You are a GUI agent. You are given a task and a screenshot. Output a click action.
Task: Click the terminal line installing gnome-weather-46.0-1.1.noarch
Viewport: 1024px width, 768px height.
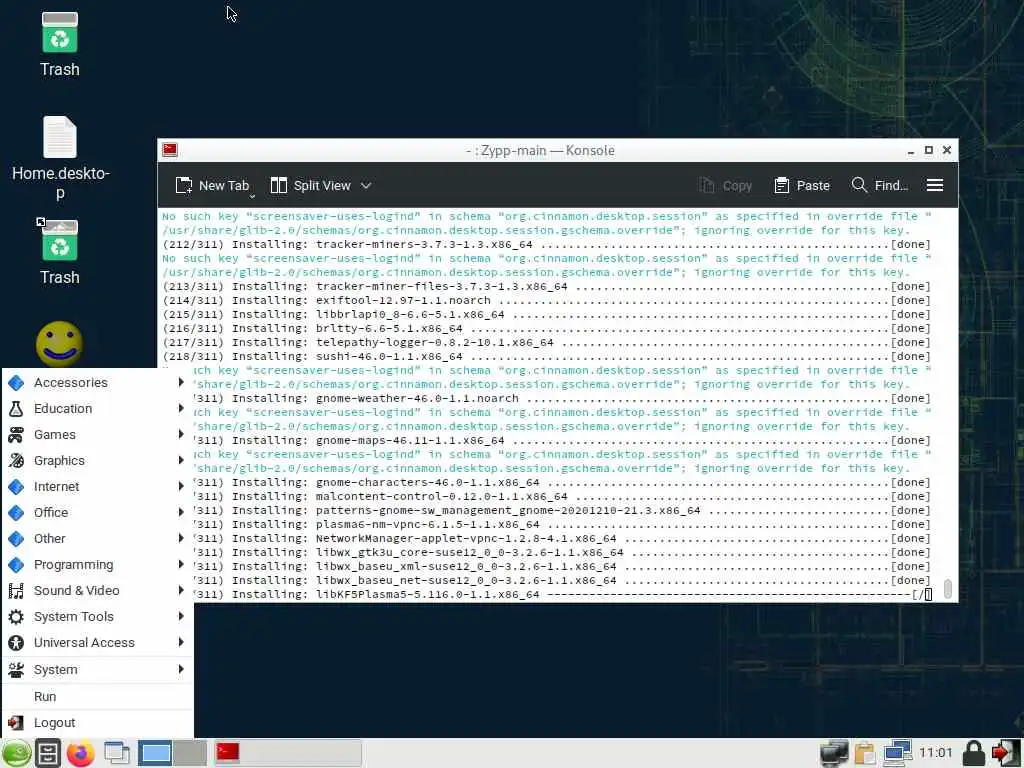563,398
